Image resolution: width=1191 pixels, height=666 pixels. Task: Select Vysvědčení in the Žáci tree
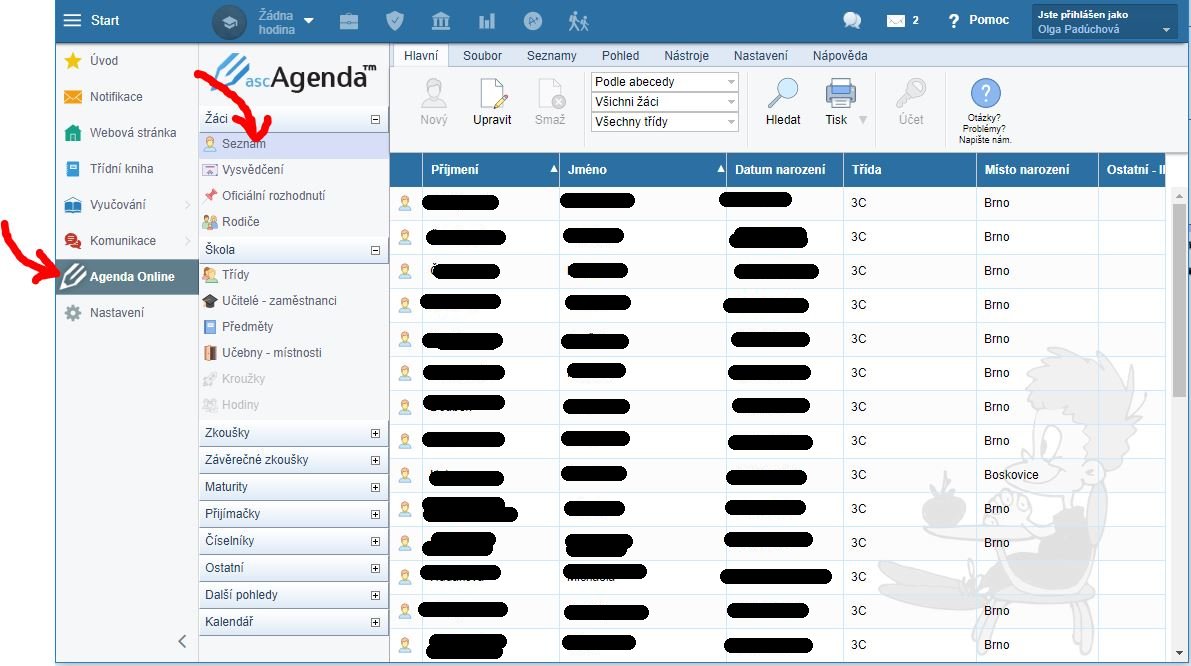tap(252, 170)
